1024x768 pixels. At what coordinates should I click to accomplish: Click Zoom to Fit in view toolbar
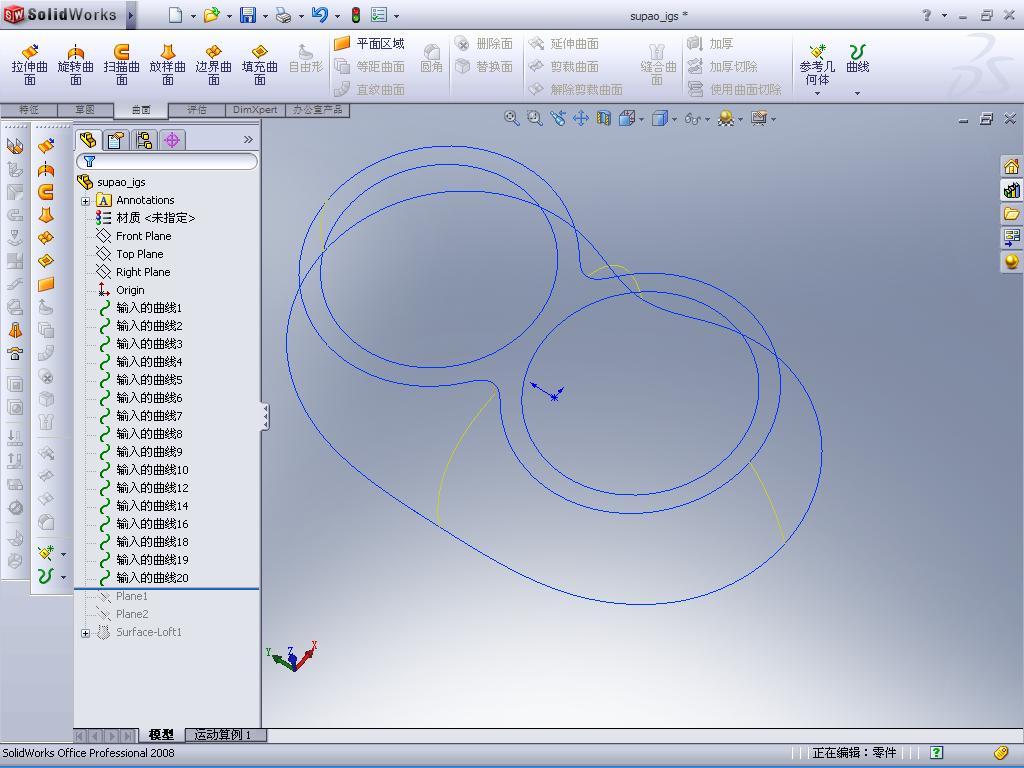(511, 118)
